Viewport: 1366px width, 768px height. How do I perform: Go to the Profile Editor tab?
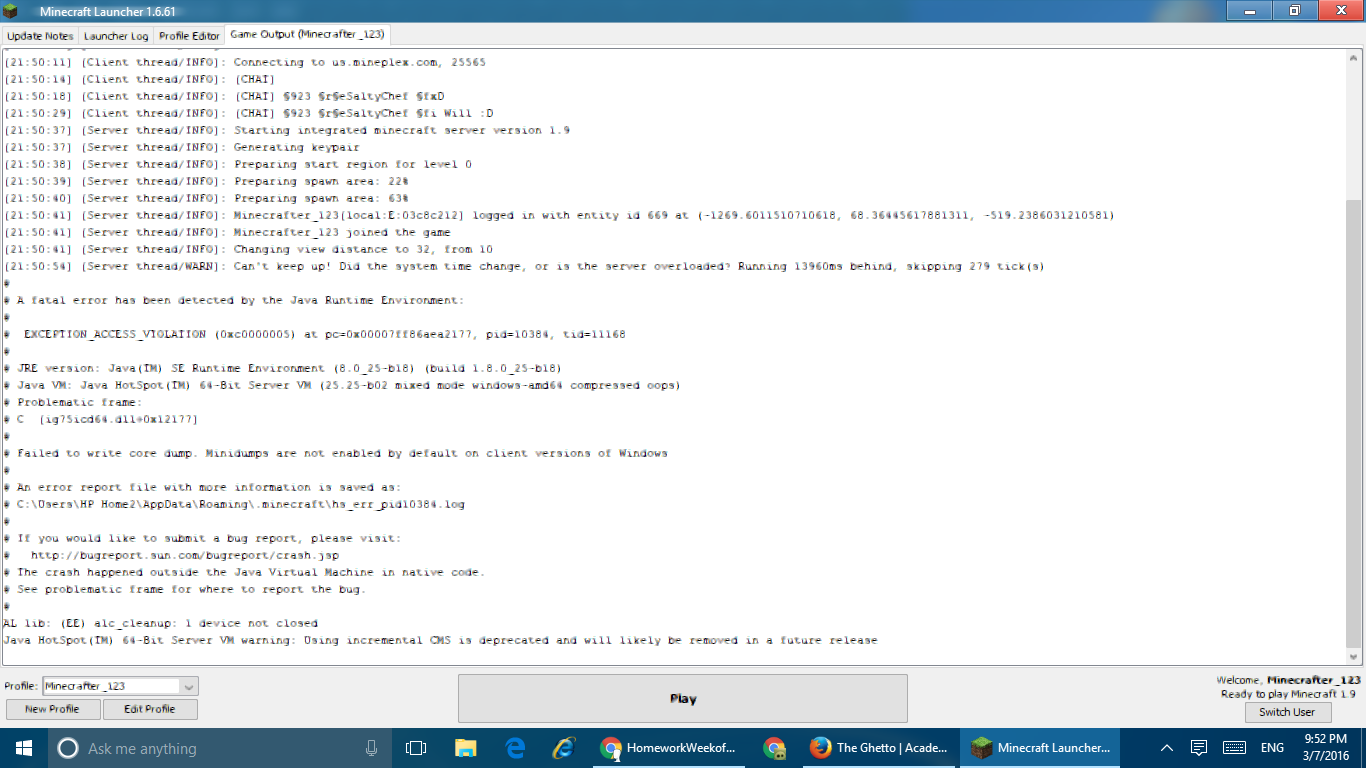pos(189,36)
